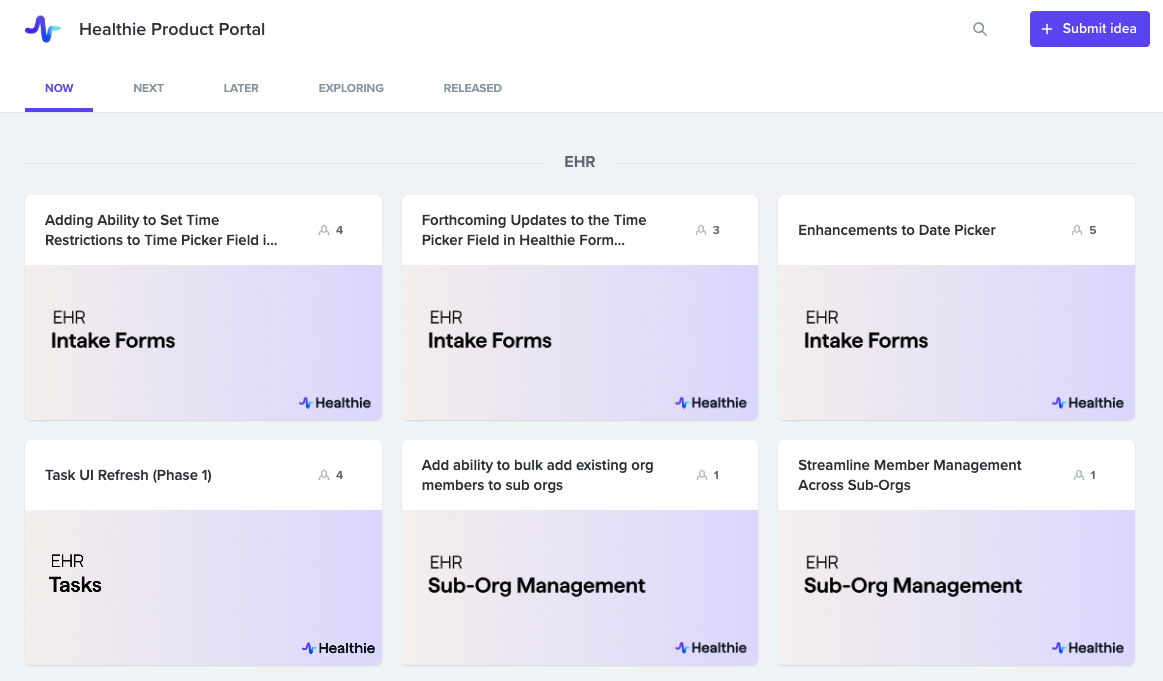Open the Forthcoming Updates Intake Forms thumbnail
This screenshot has width=1163, height=681.
tap(579, 342)
